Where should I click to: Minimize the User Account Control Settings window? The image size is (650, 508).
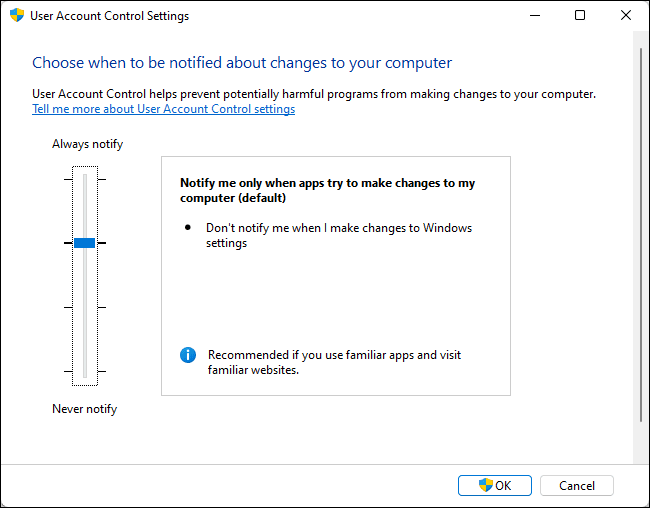[x=535, y=15]
